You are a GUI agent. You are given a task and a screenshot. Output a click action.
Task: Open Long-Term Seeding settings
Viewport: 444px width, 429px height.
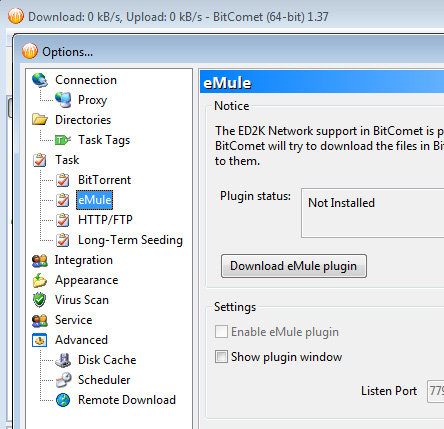coord(130,240)
